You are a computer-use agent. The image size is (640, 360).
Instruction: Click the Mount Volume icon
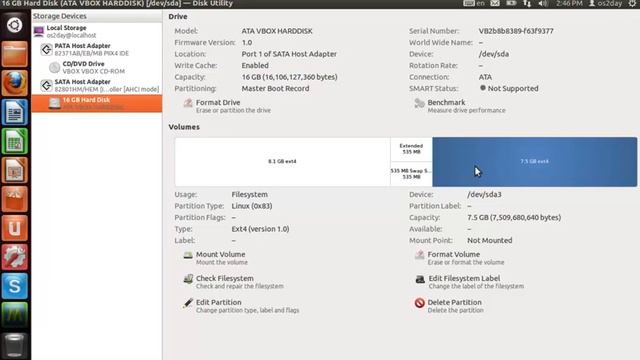(x=188, y=255)
